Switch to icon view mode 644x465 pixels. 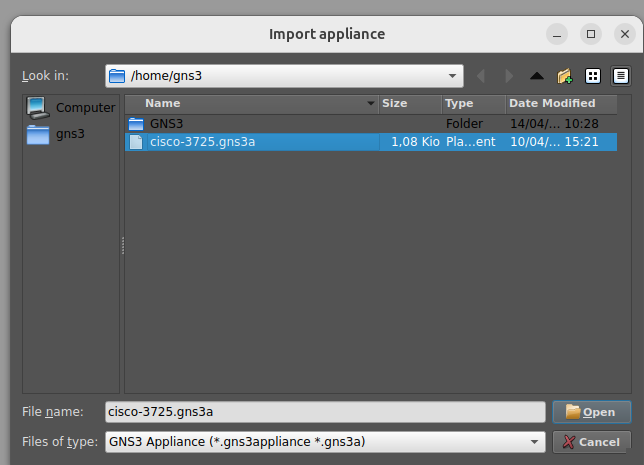(593, 76)
